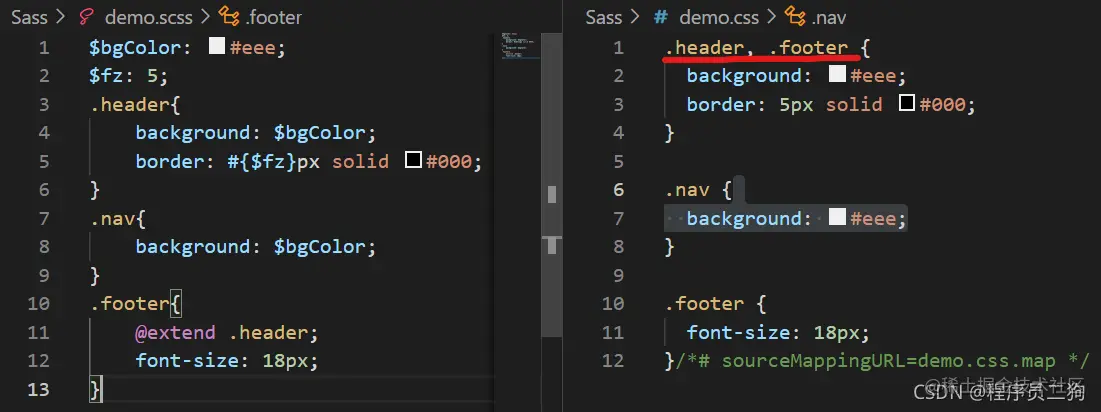Click the "@extend .header;" statement
Screen dimensions: 1101x412
[x=227, y=332]
